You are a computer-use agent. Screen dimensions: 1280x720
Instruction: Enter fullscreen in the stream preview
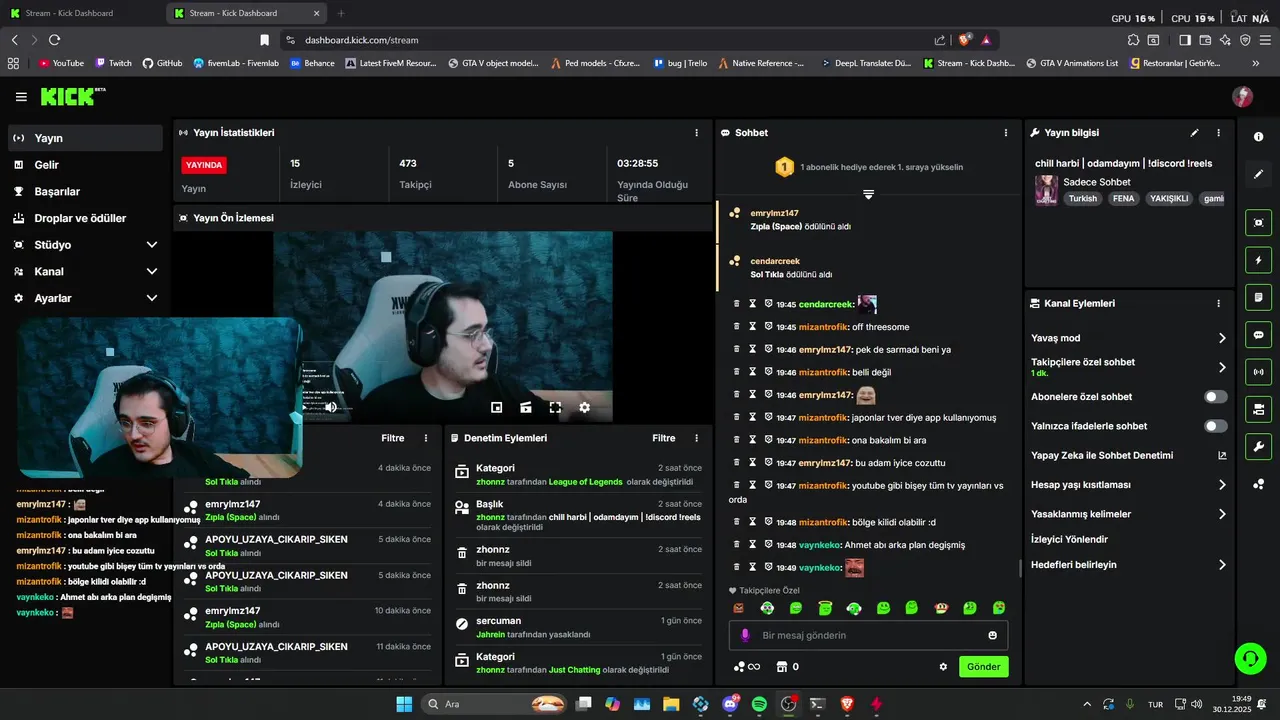click(555, 407)
